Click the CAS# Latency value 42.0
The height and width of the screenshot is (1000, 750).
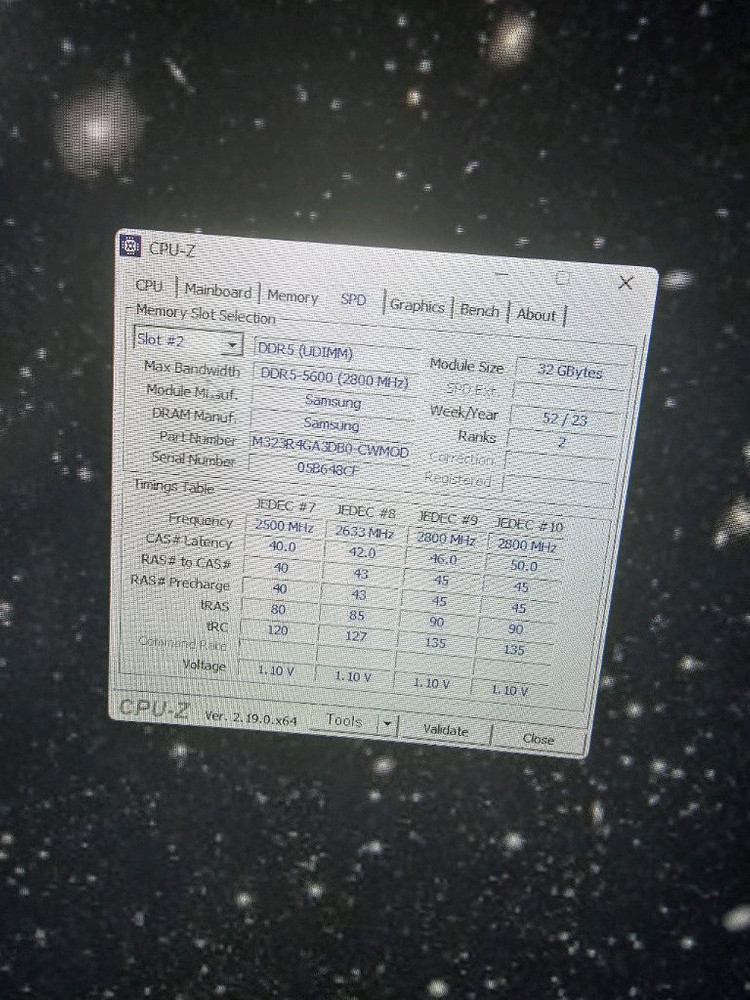pyautogui.click(x=362, y=552)
